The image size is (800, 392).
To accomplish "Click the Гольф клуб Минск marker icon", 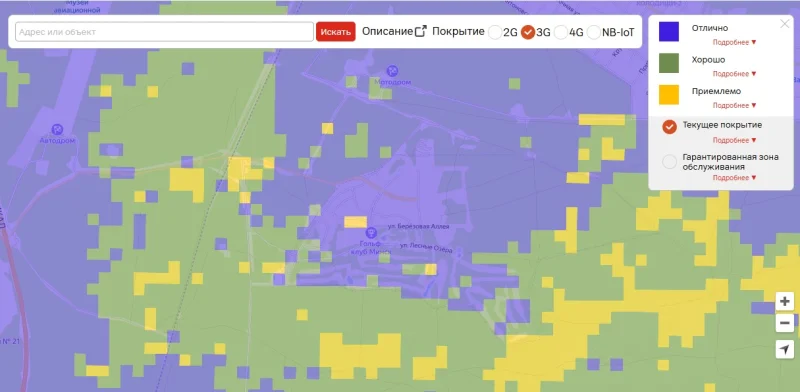I will pos(372,233).
